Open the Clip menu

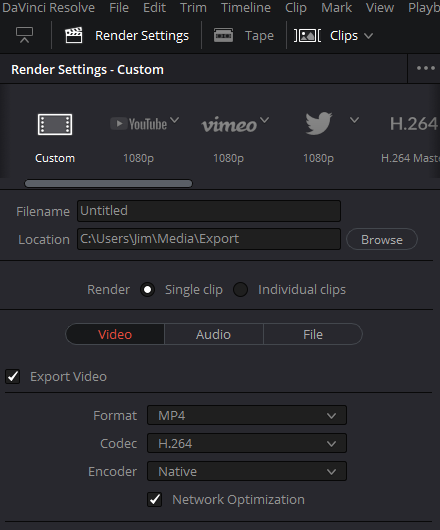[x=296, y=7]
